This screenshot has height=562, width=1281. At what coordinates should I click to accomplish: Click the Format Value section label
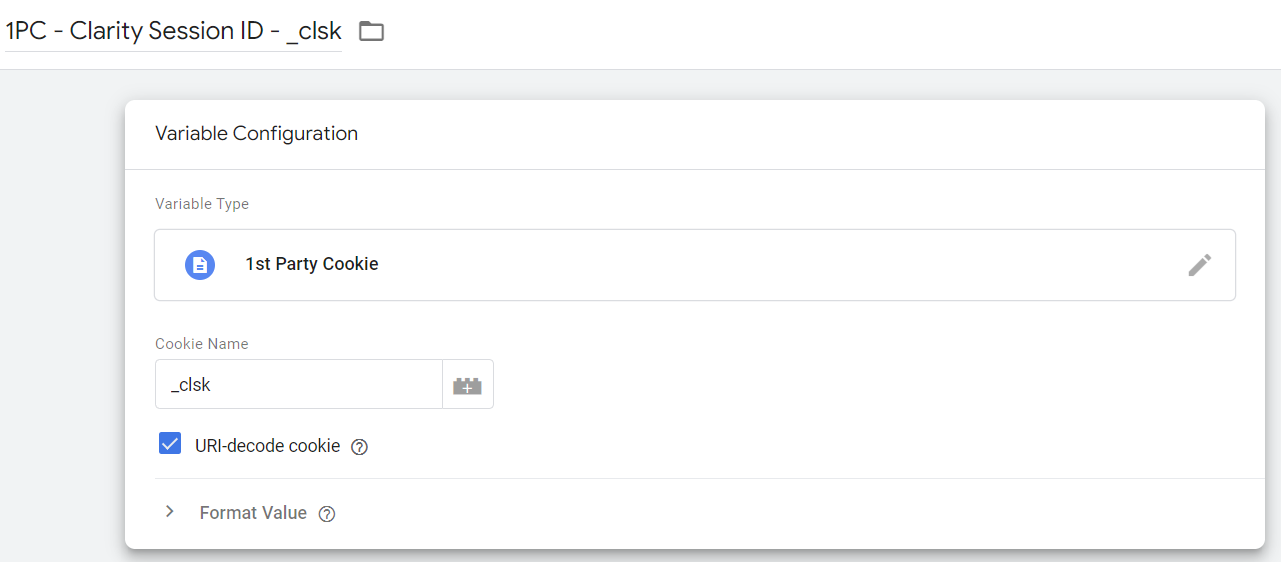pos(253,513)
